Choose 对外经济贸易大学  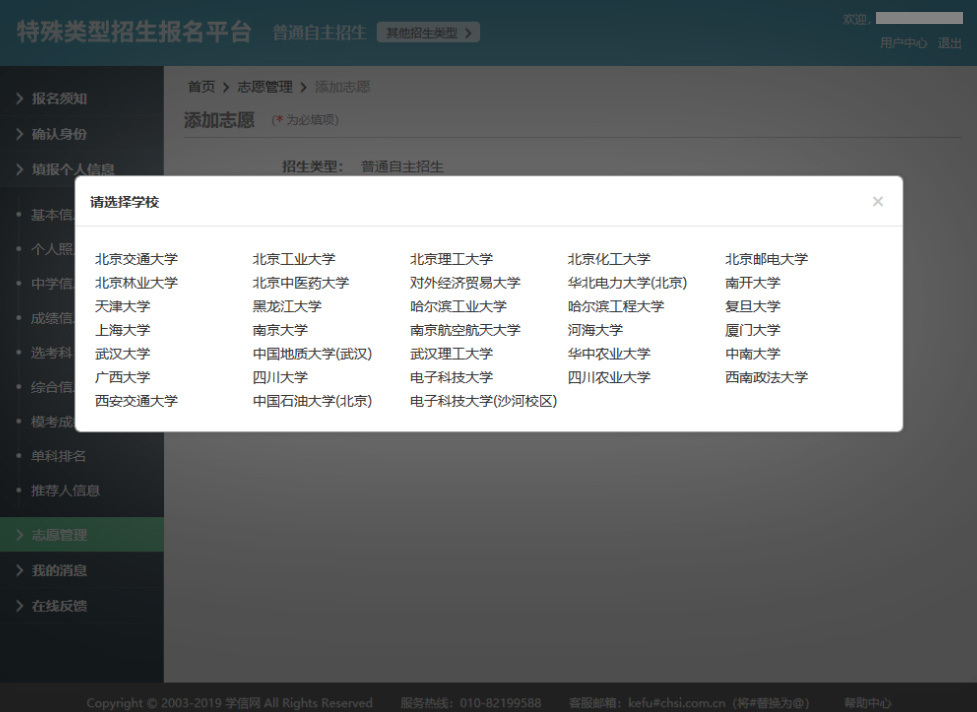pos(465,283)
